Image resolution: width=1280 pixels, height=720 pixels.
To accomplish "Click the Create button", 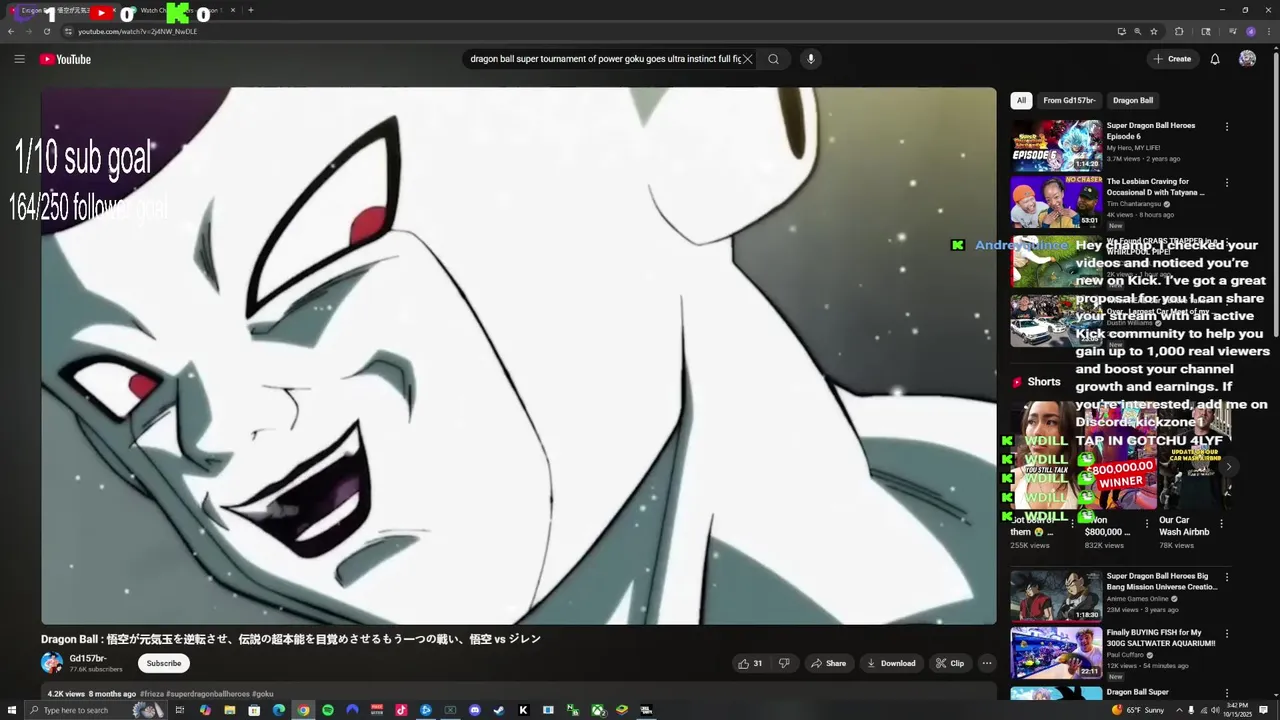I will 1172,59.
